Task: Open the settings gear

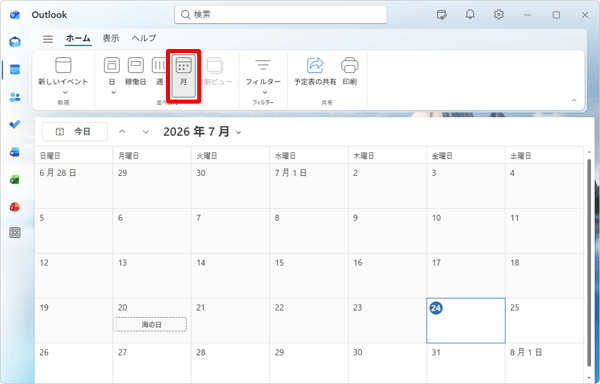Action: [x=498, y=15]
